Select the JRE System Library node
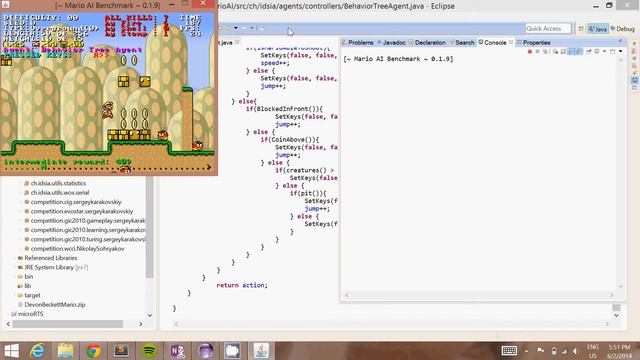This screenshot has width=640, height=360. (56, 267)
